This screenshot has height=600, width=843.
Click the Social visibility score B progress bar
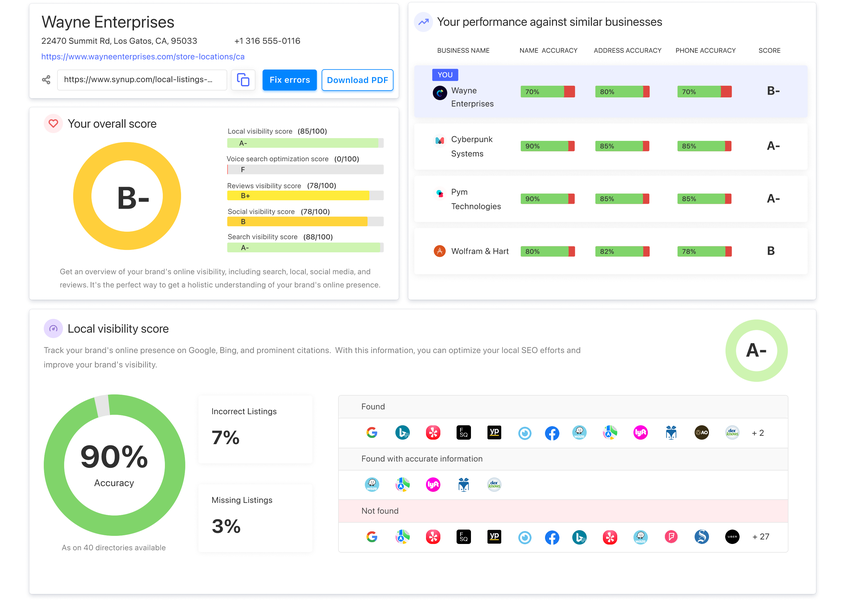point(305,222)
